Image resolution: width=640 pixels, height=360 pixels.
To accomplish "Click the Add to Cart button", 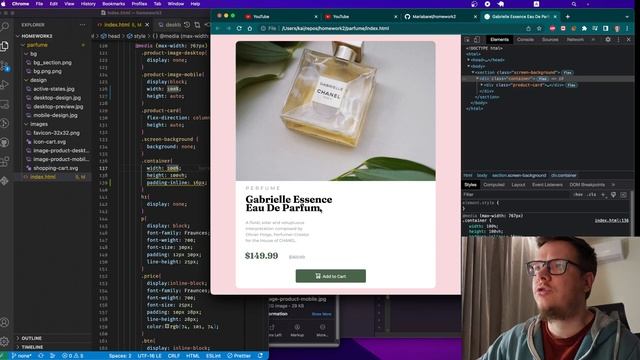I will 331,276.
